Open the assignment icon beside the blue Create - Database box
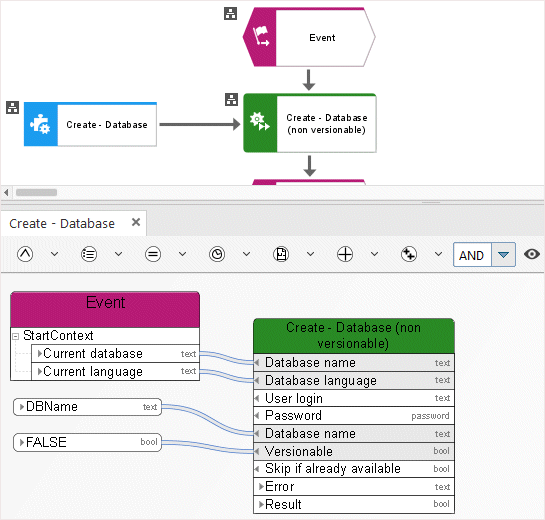The height and width of the screenshot is (520, 545). tap(13, 107)
